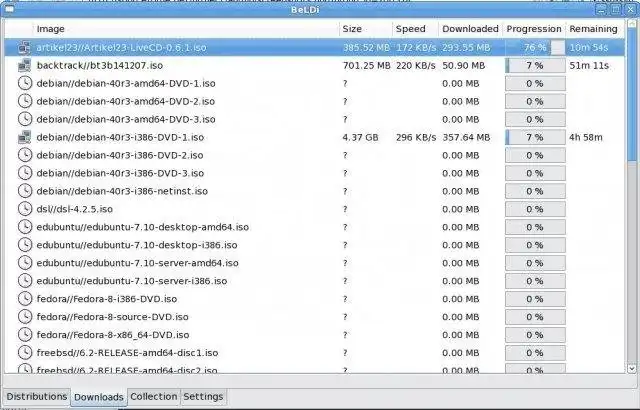Select debian//debian-40r3-amd64-DVD-3.iso entry

click(126, 119)
